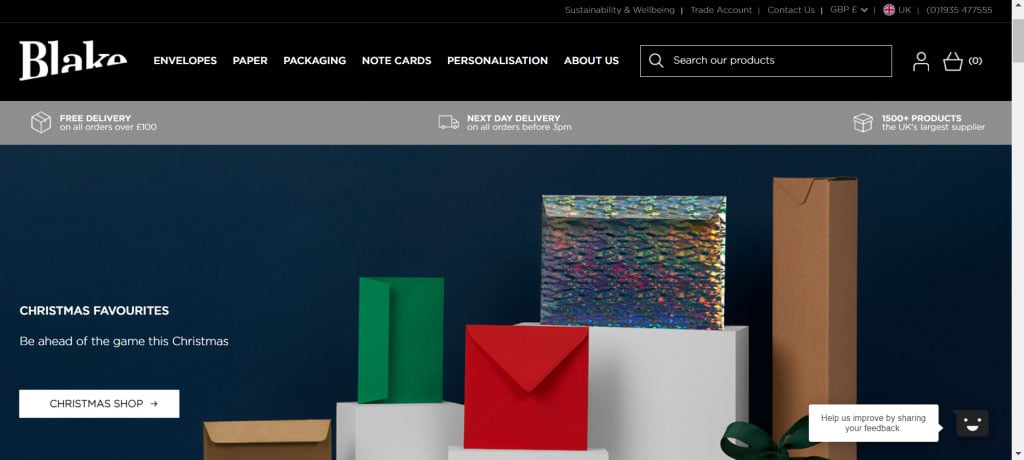
Task: Go to the Christmas Shop
Action: (99, 404)
